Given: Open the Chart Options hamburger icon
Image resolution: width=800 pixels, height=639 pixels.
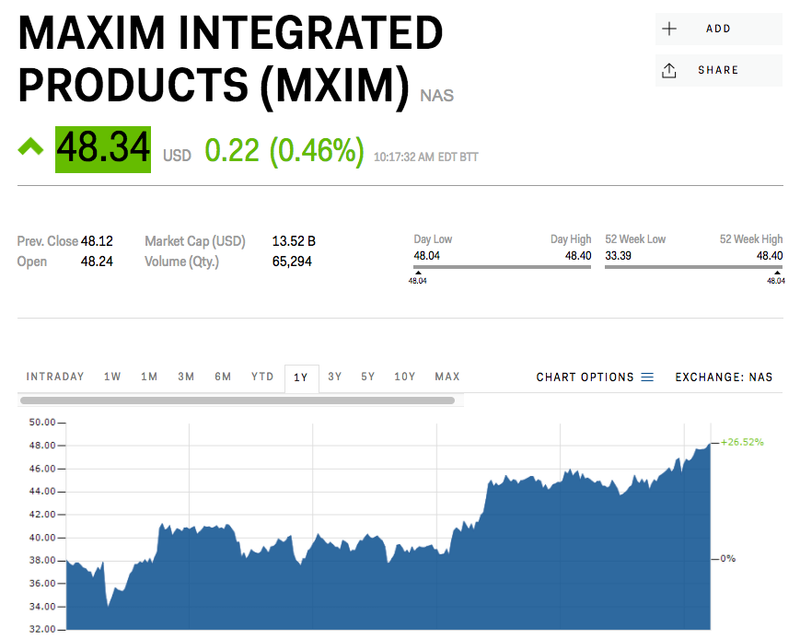Looking at the screenshot, I should pyautogui.click(x=647, y=377).
